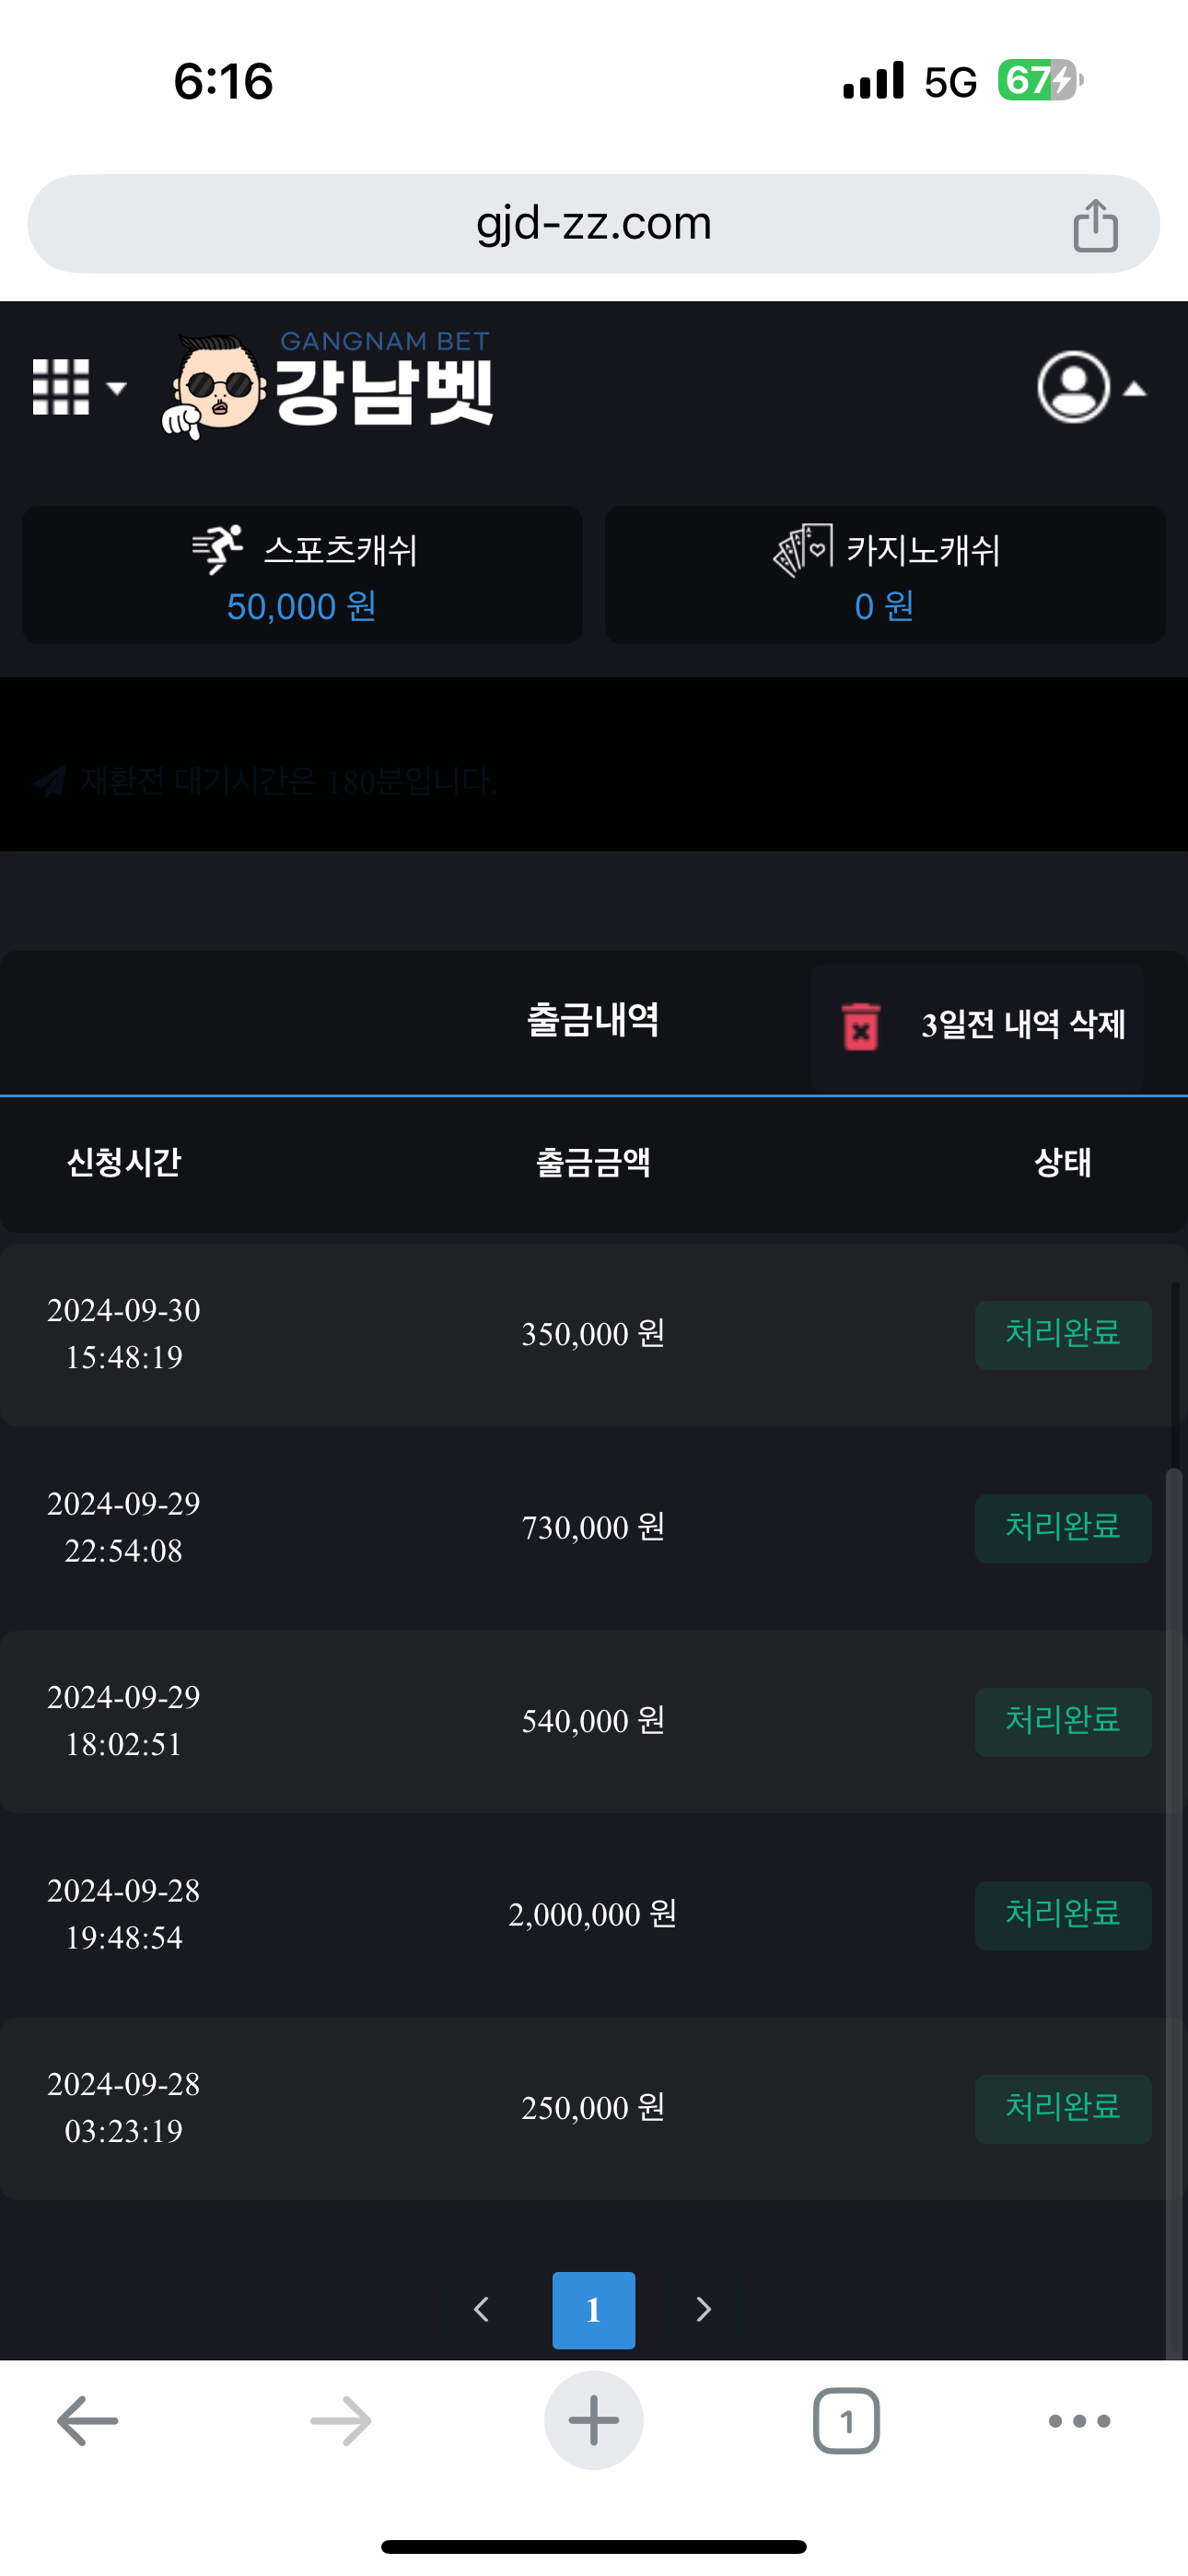Click the Gangnam Bet logo
This screenshot has width=1188, height=2576.
pos(328,385)
